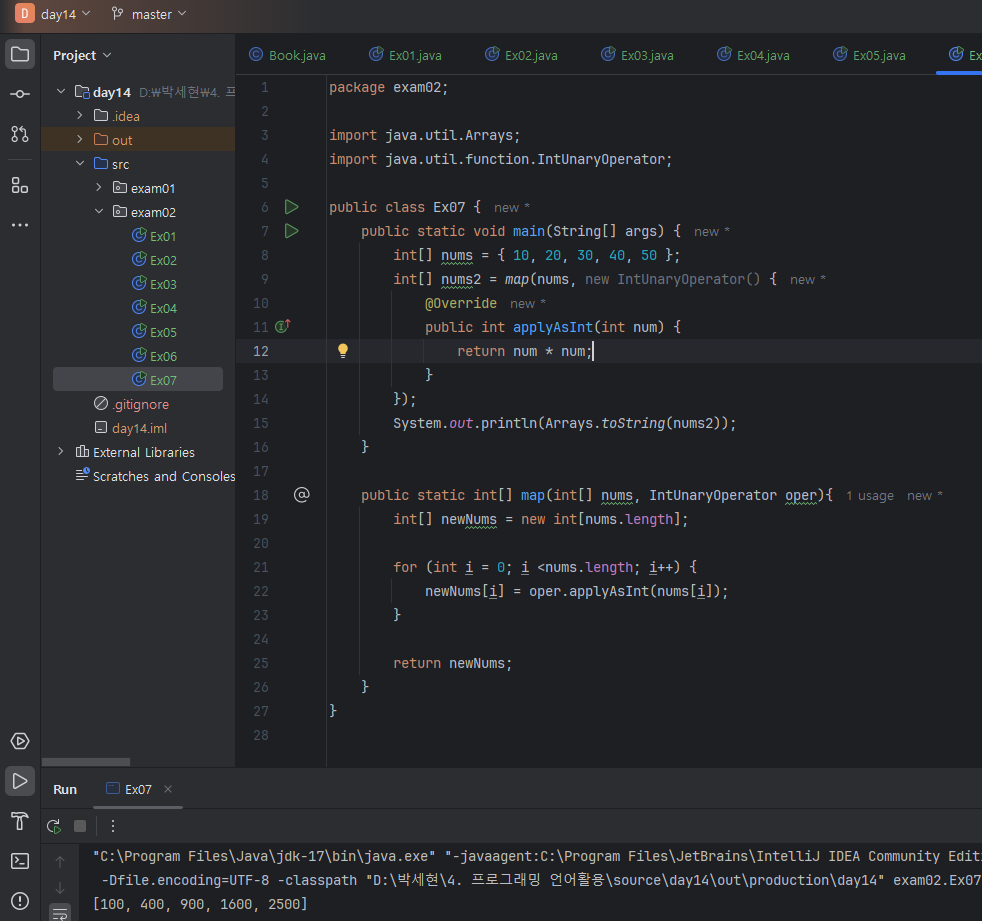Open the master branch dropdown
The width and height of the screenshot is (982, 921).
pos(159,14)
